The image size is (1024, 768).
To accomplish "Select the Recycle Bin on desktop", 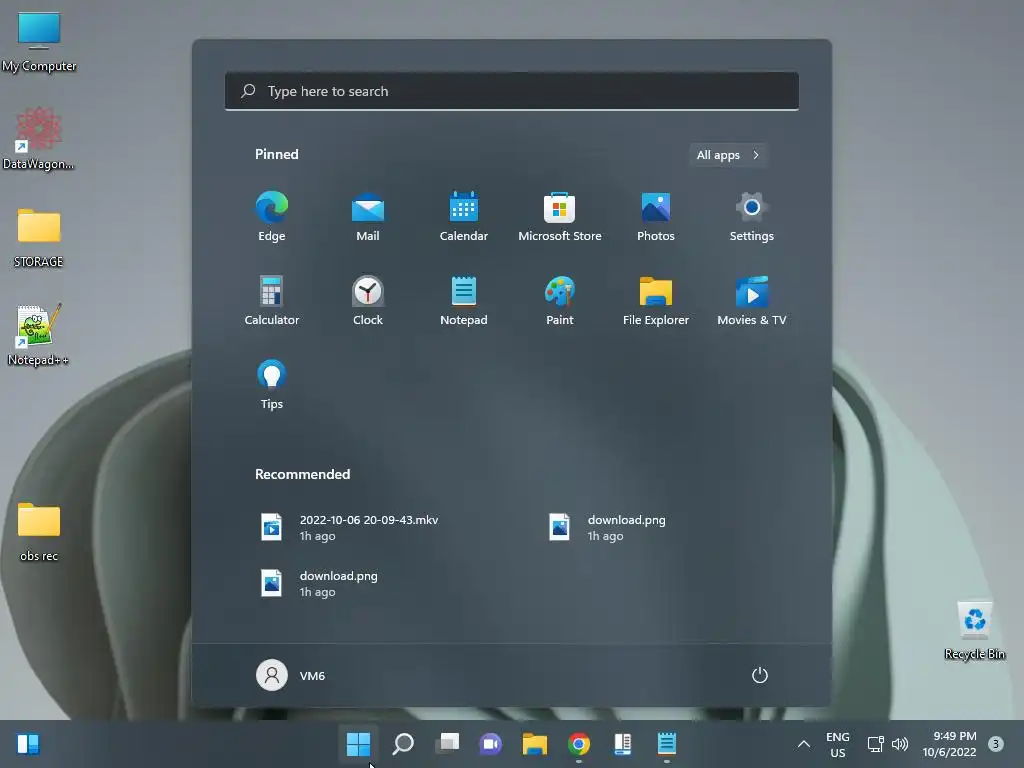I will 974,630.
